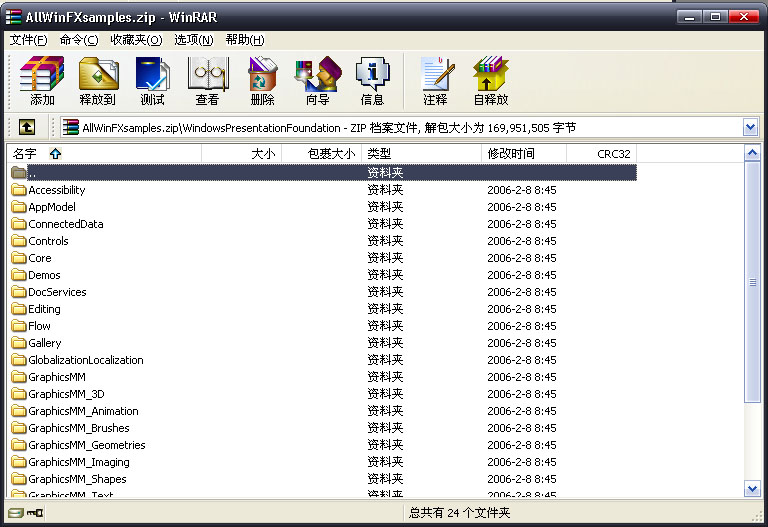The height and width of the screenshot is (527, 768).
Task: Click the Accessibility row's modified time
Action: point(522,190)
